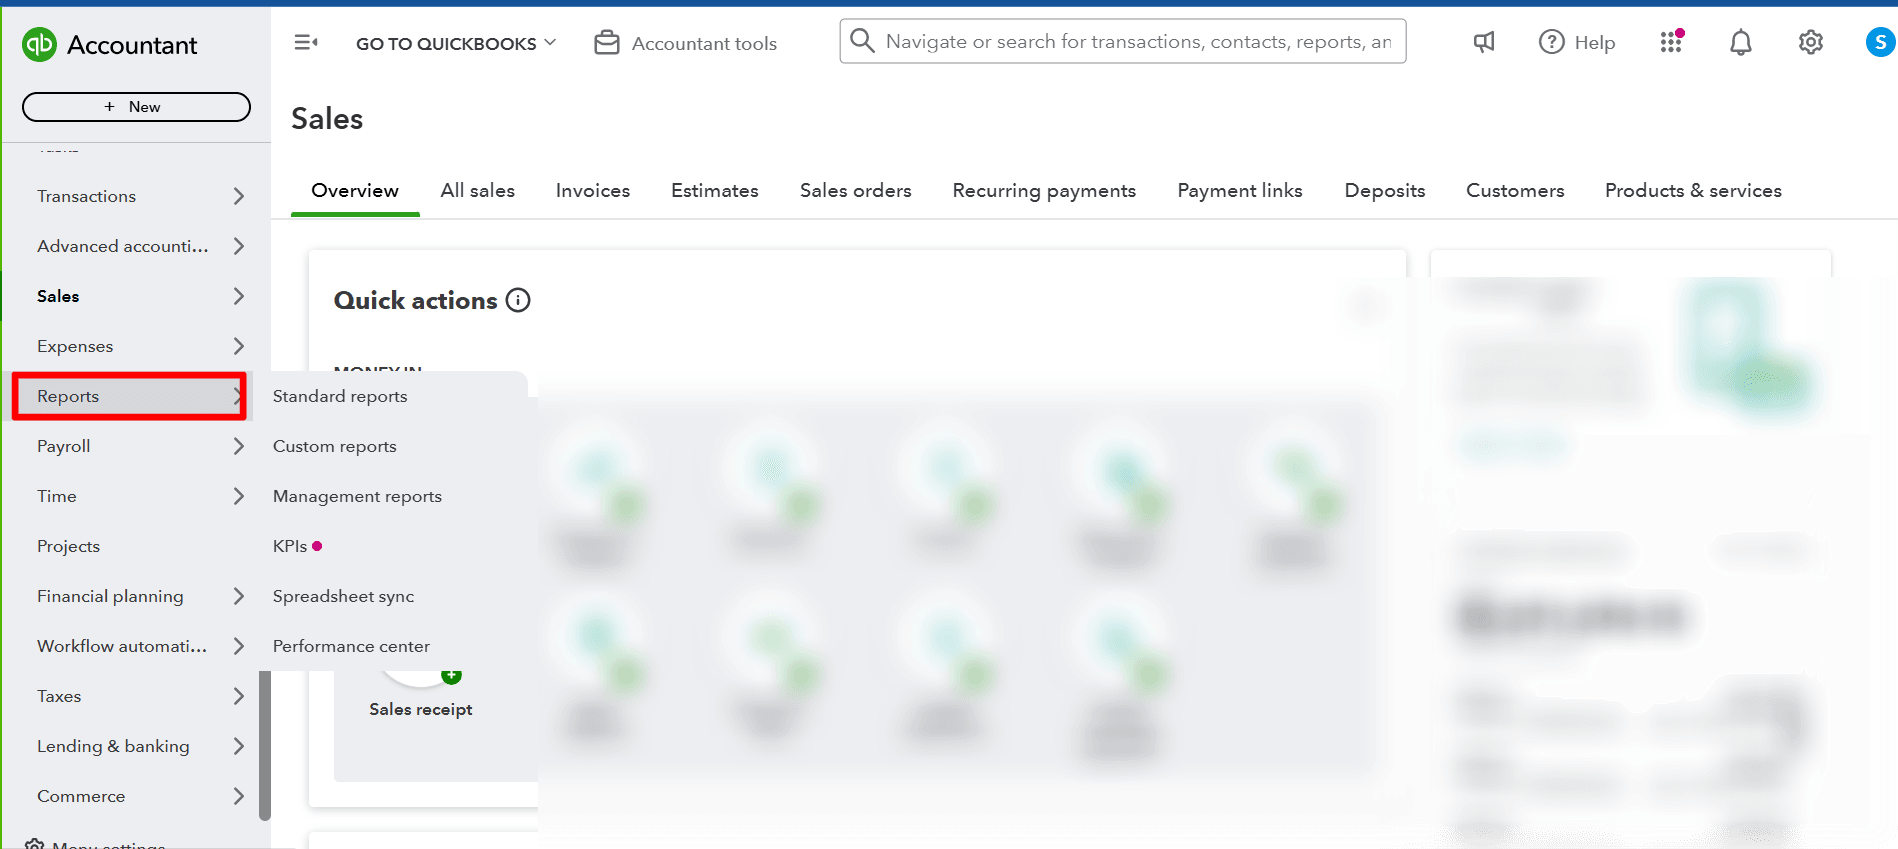The width and height of the screenshot is (1898, 849).
Task: Click Accountant tools label
Action: 704,43
